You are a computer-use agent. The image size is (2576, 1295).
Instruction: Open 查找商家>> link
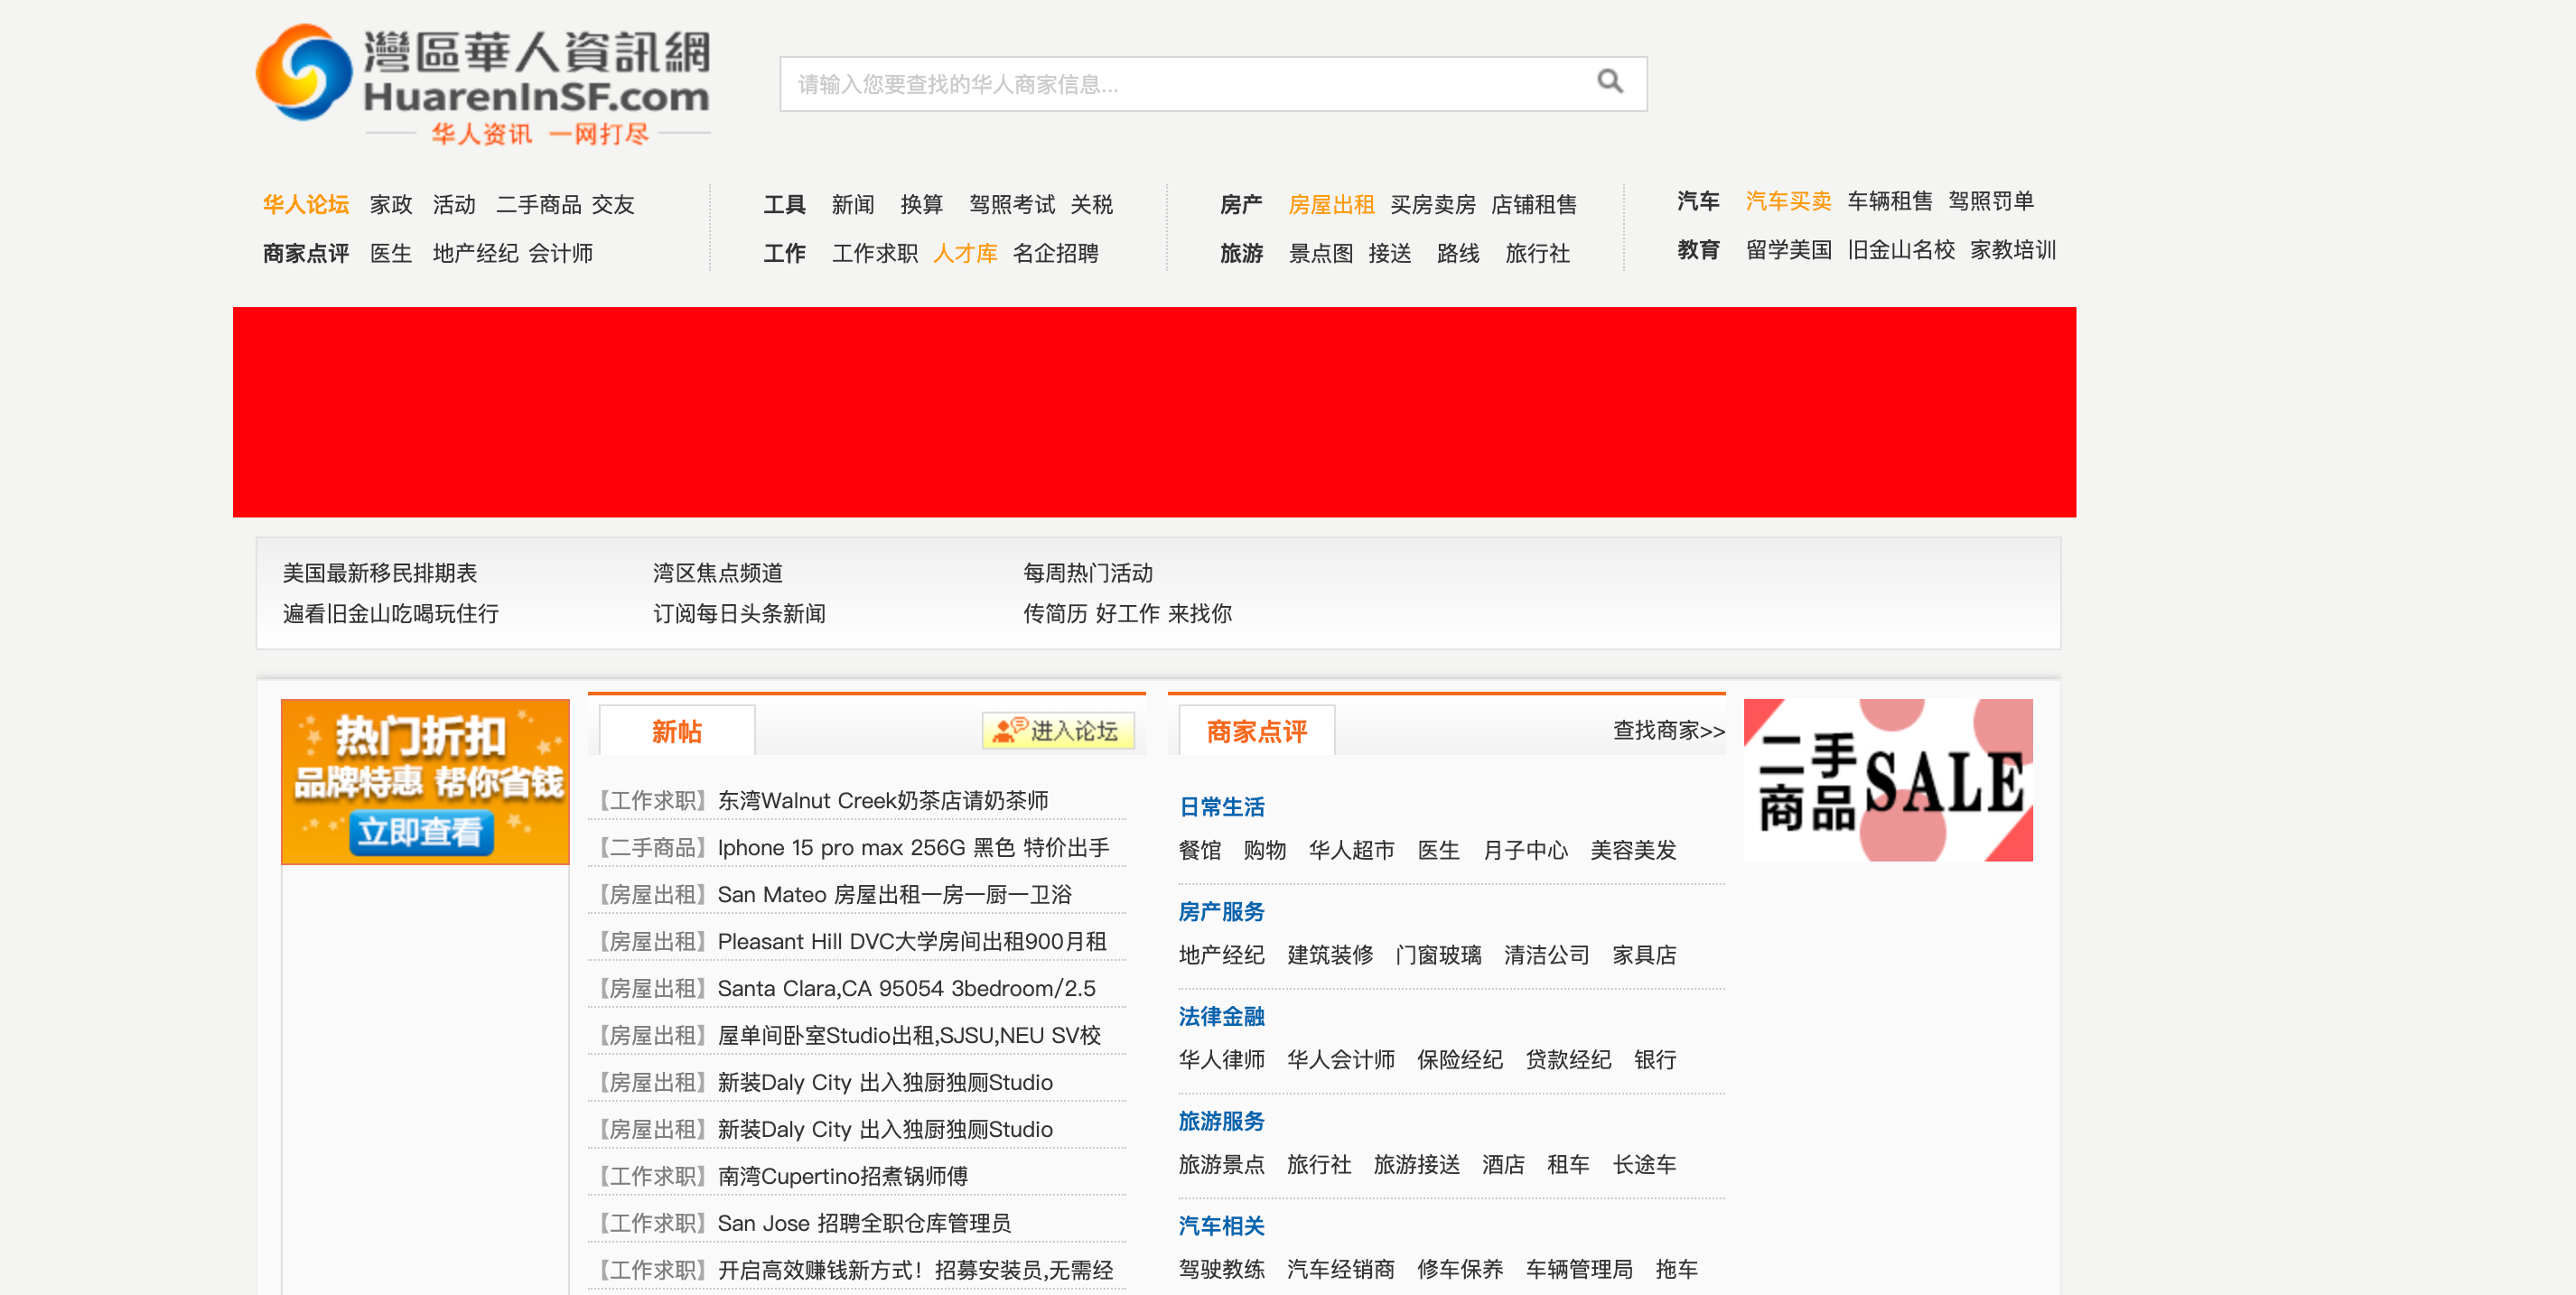pyautogui.click(x=1668, y=731)
